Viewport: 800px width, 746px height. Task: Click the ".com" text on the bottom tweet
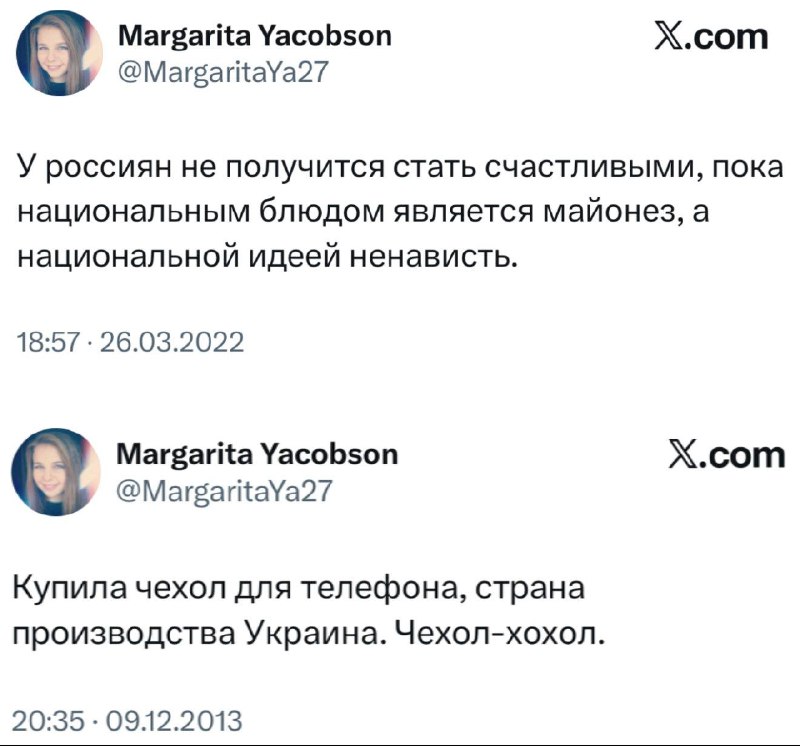[741, 455]
